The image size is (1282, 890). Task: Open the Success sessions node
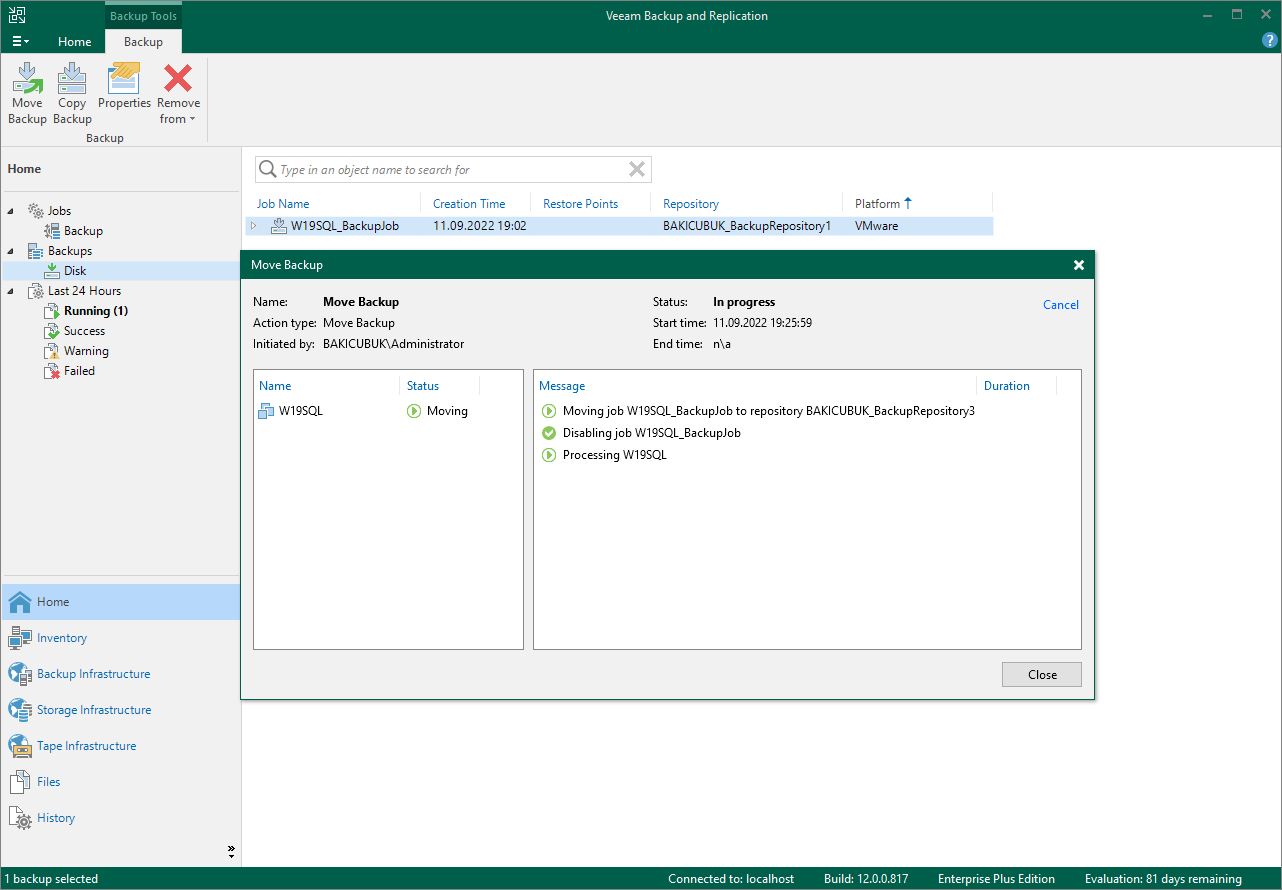click(x=84, y=331)
